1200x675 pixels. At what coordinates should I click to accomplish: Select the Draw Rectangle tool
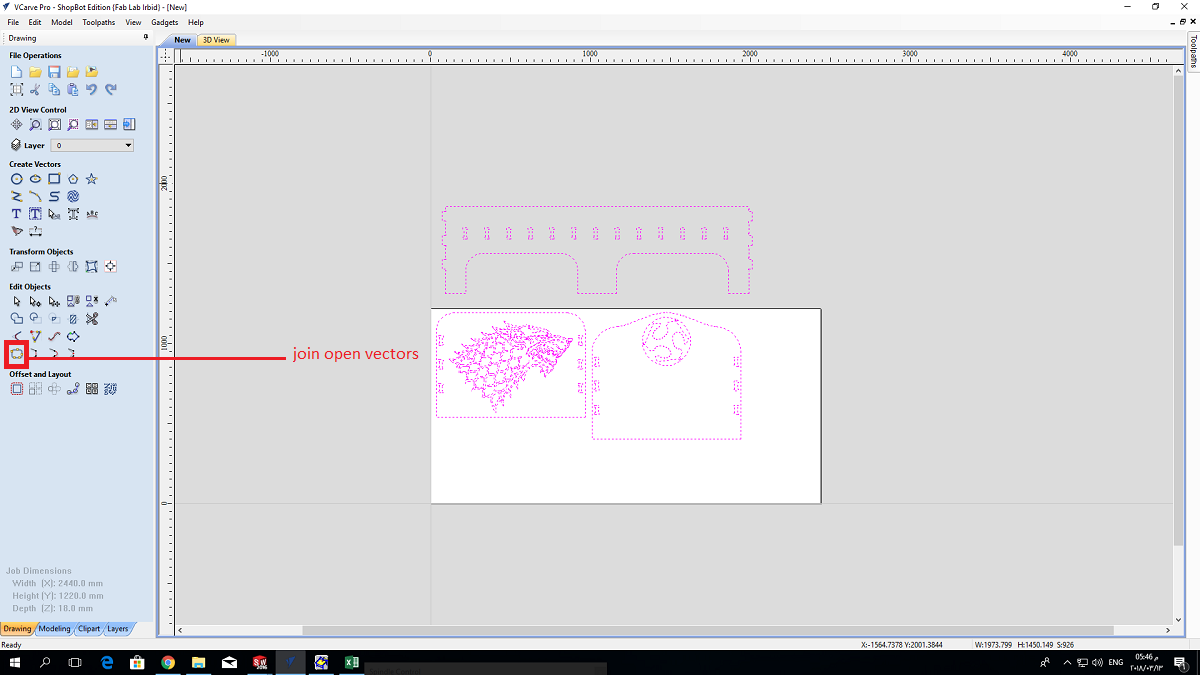pyautogui.click(x=54, y=179)
